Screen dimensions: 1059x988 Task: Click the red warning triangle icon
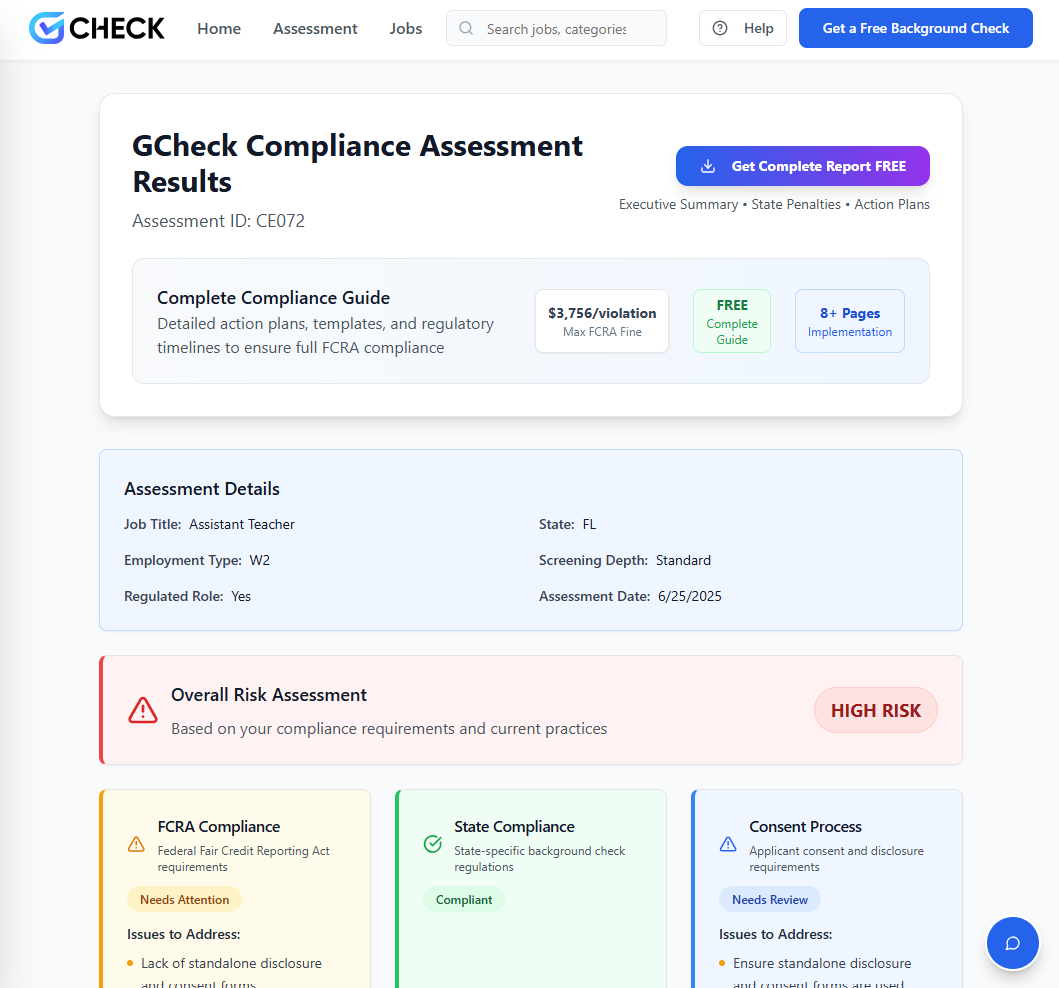tap(143, 710)
